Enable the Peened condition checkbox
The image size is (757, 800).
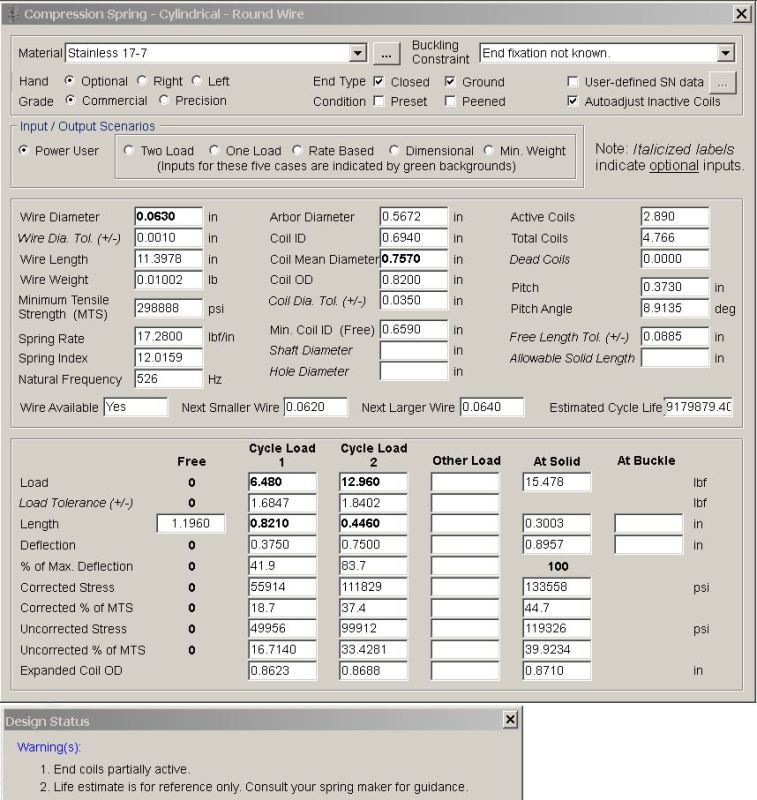[x=450, y=101]
